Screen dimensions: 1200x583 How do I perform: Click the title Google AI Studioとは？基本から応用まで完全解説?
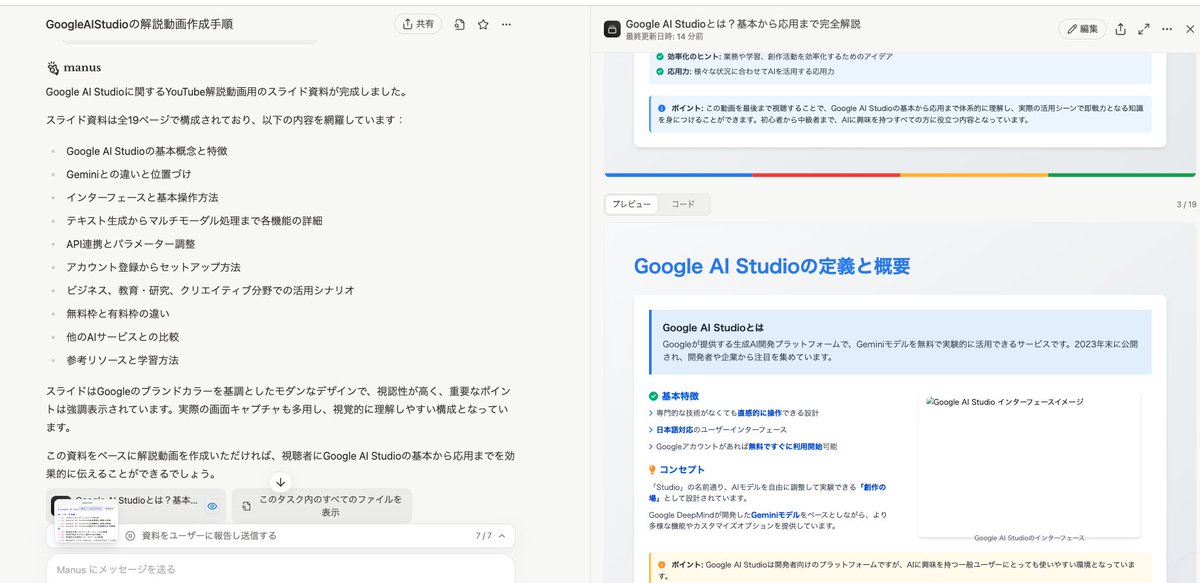click(x=743, y=23)
